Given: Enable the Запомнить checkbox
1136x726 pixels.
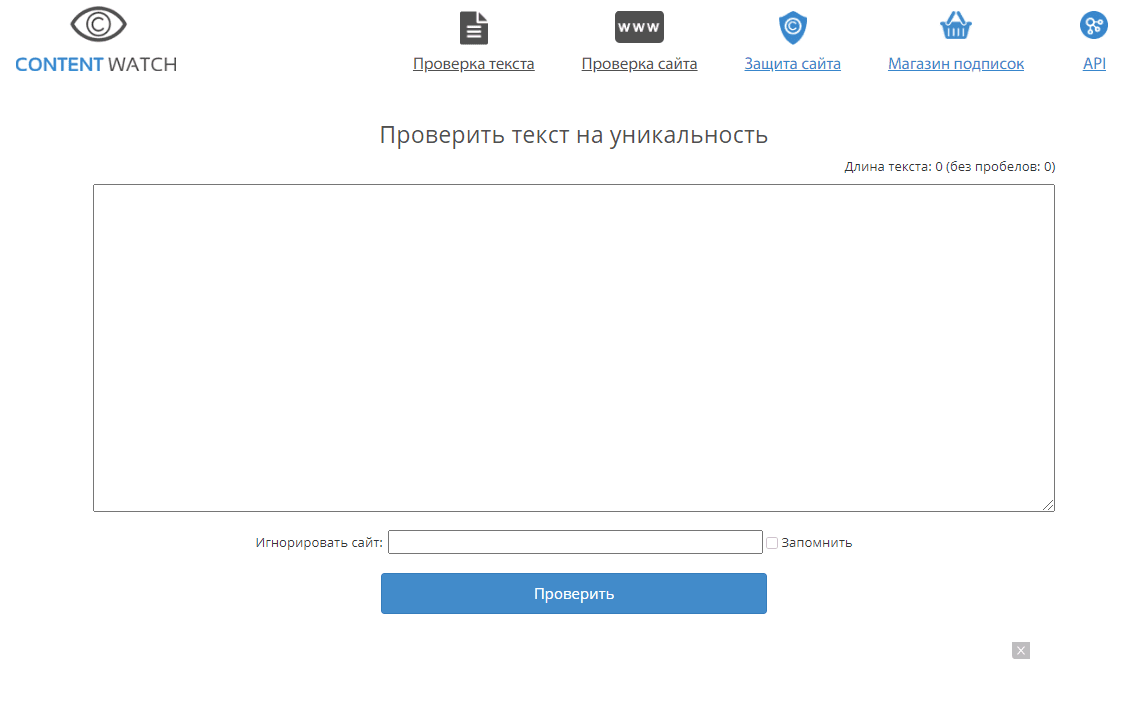Looking at the screenshot, I should point(772,543).
